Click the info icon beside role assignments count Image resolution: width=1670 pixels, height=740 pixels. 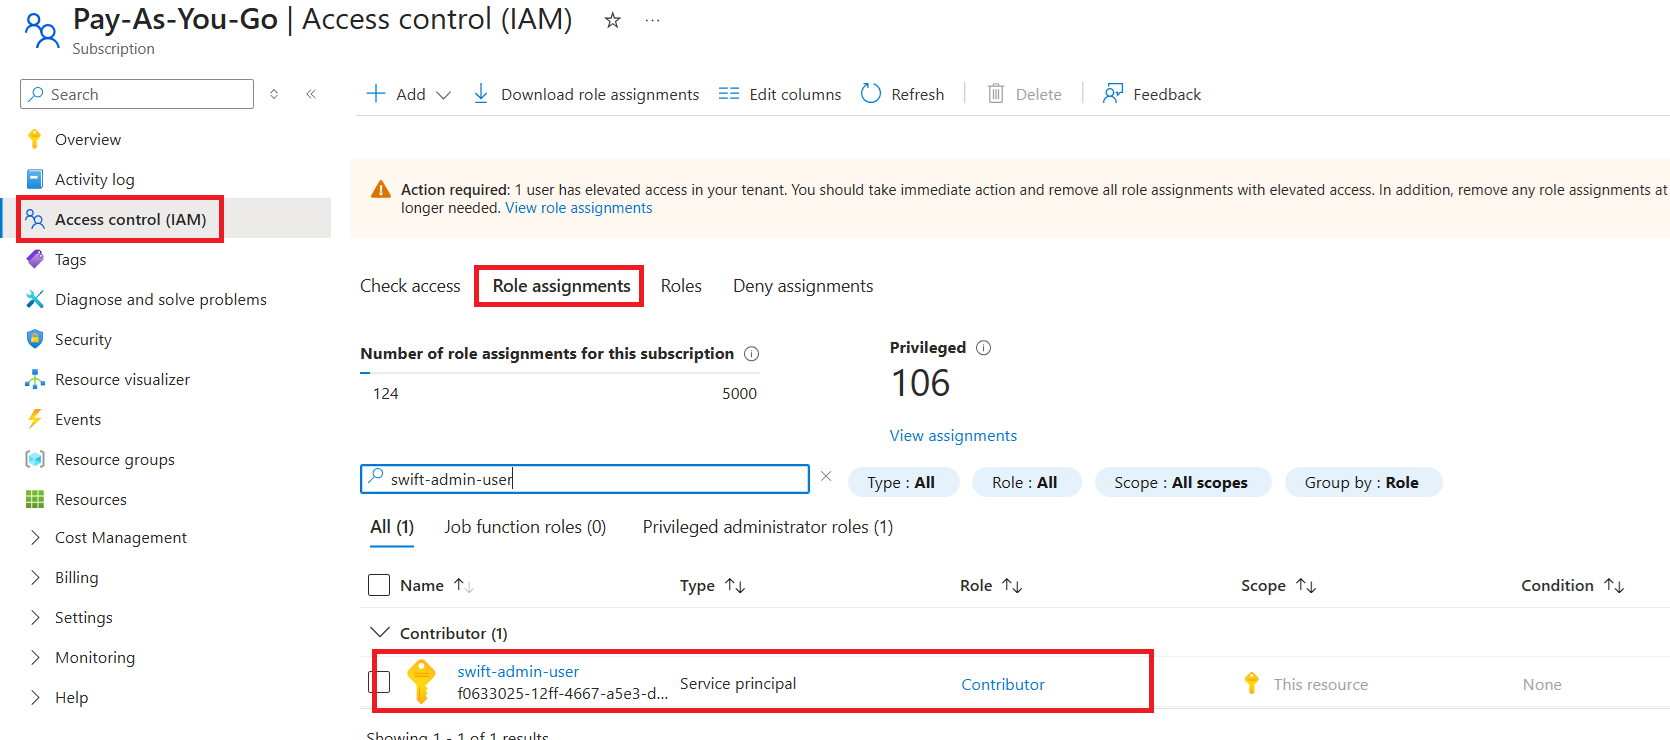click(752, 353)
